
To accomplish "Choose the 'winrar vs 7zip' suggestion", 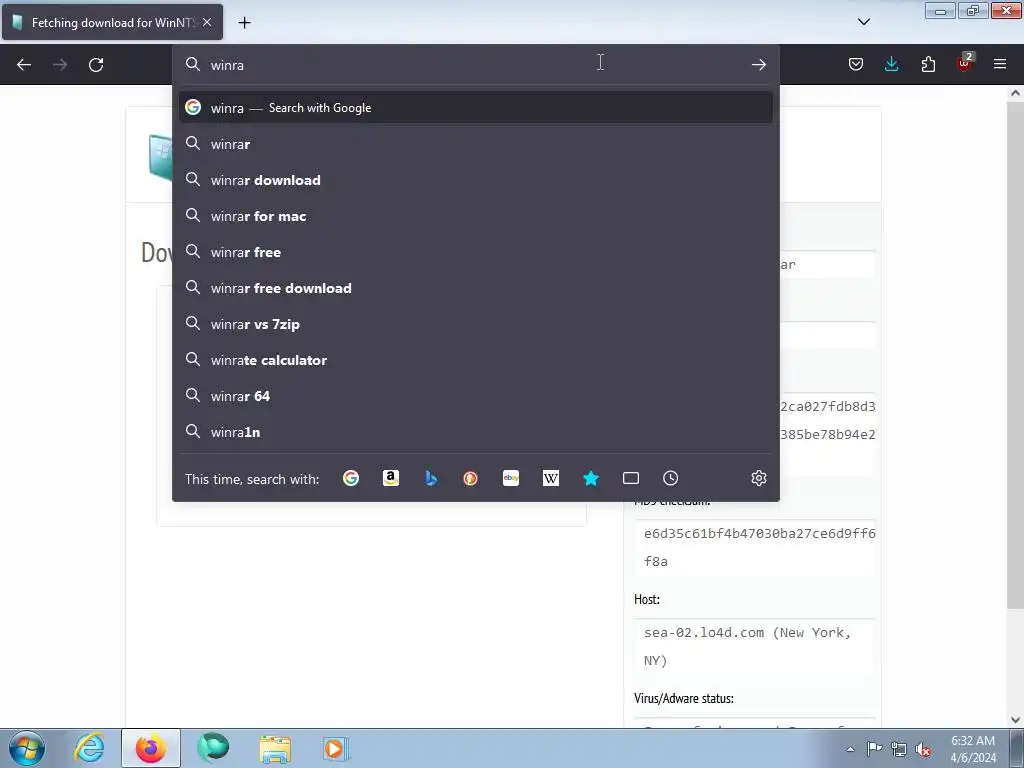I will click(x=475, y=324).
